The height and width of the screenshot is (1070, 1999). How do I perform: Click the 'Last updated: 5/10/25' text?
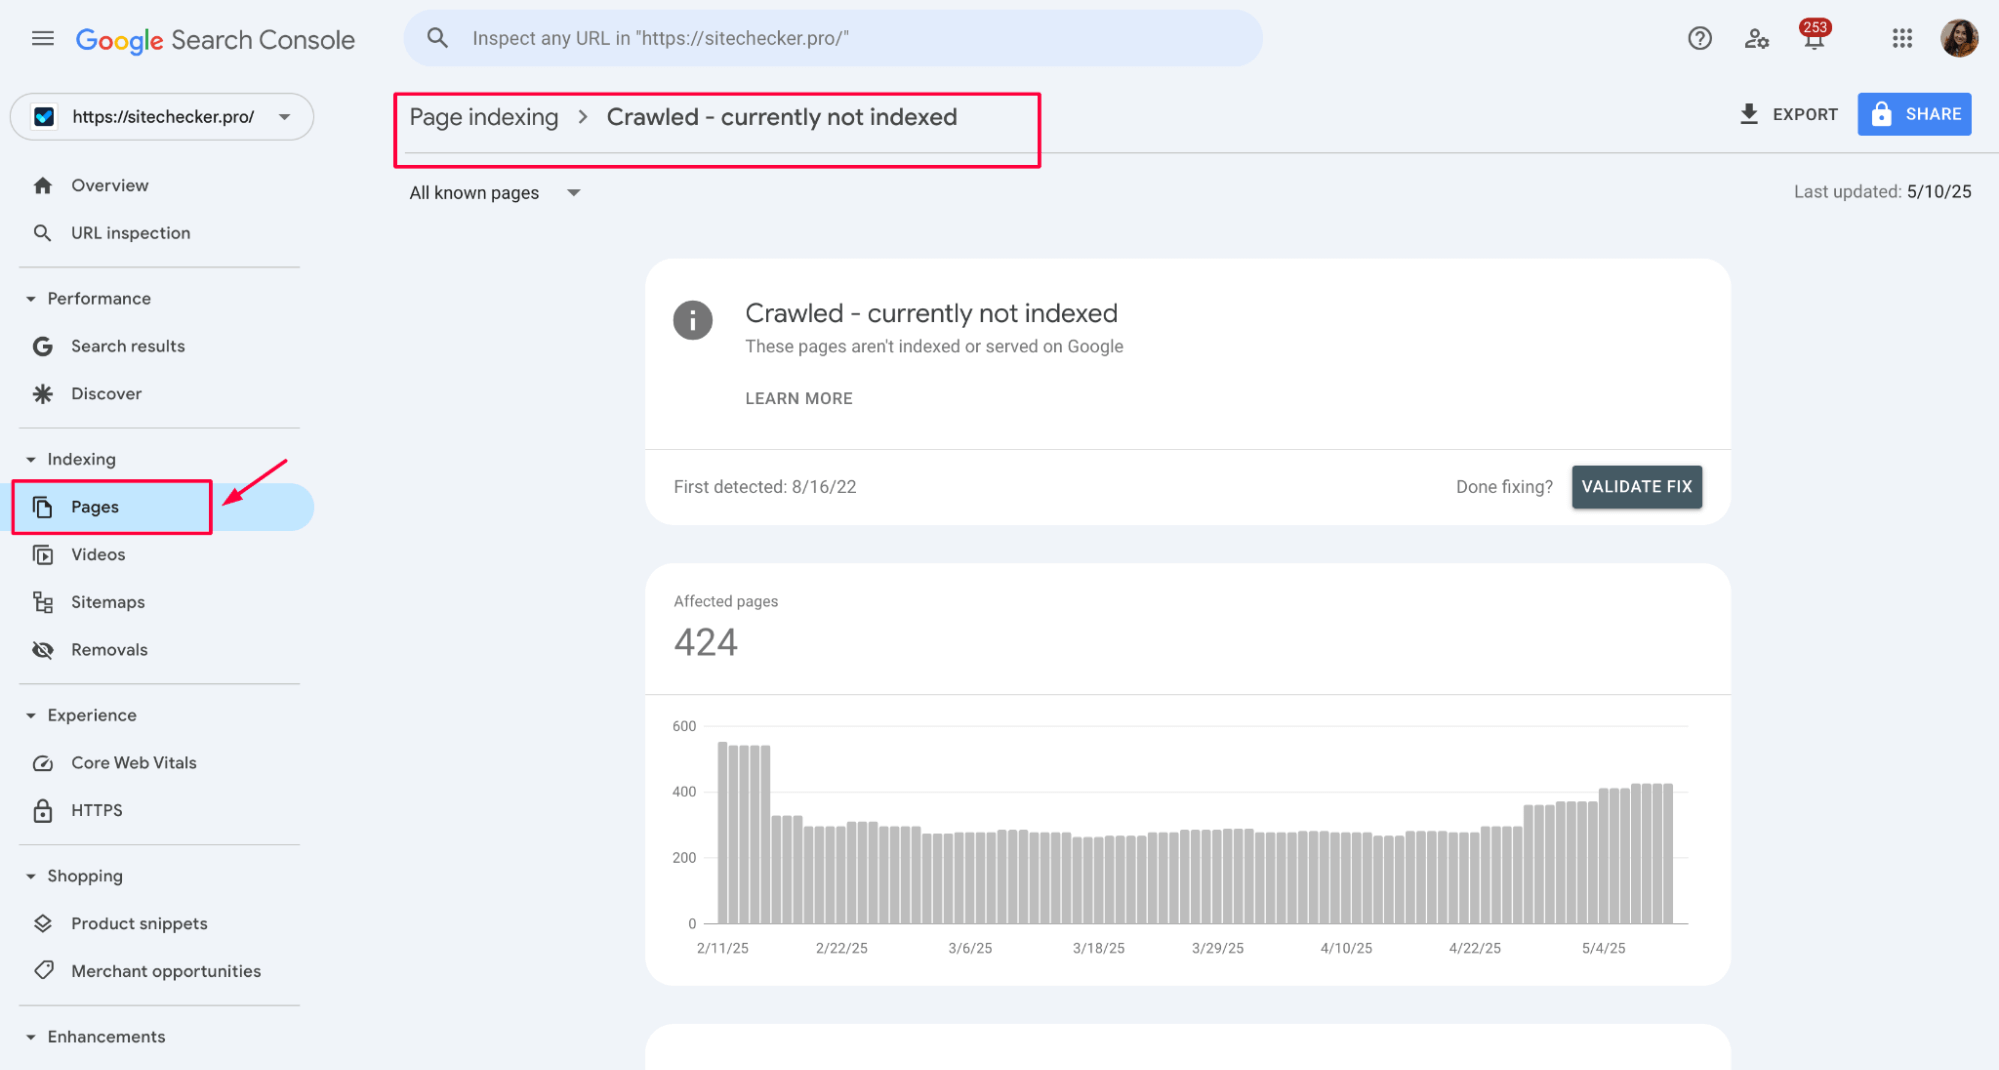tap(1882, 192)
